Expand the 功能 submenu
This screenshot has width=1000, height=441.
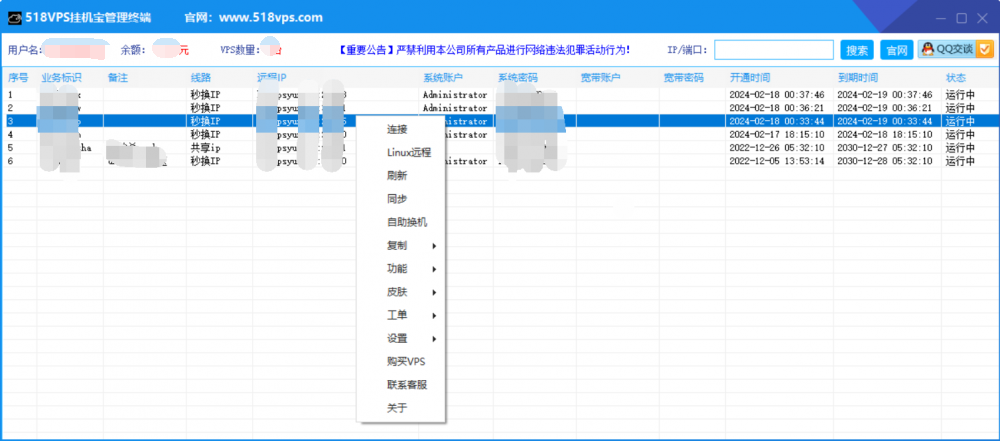point(401,269)
